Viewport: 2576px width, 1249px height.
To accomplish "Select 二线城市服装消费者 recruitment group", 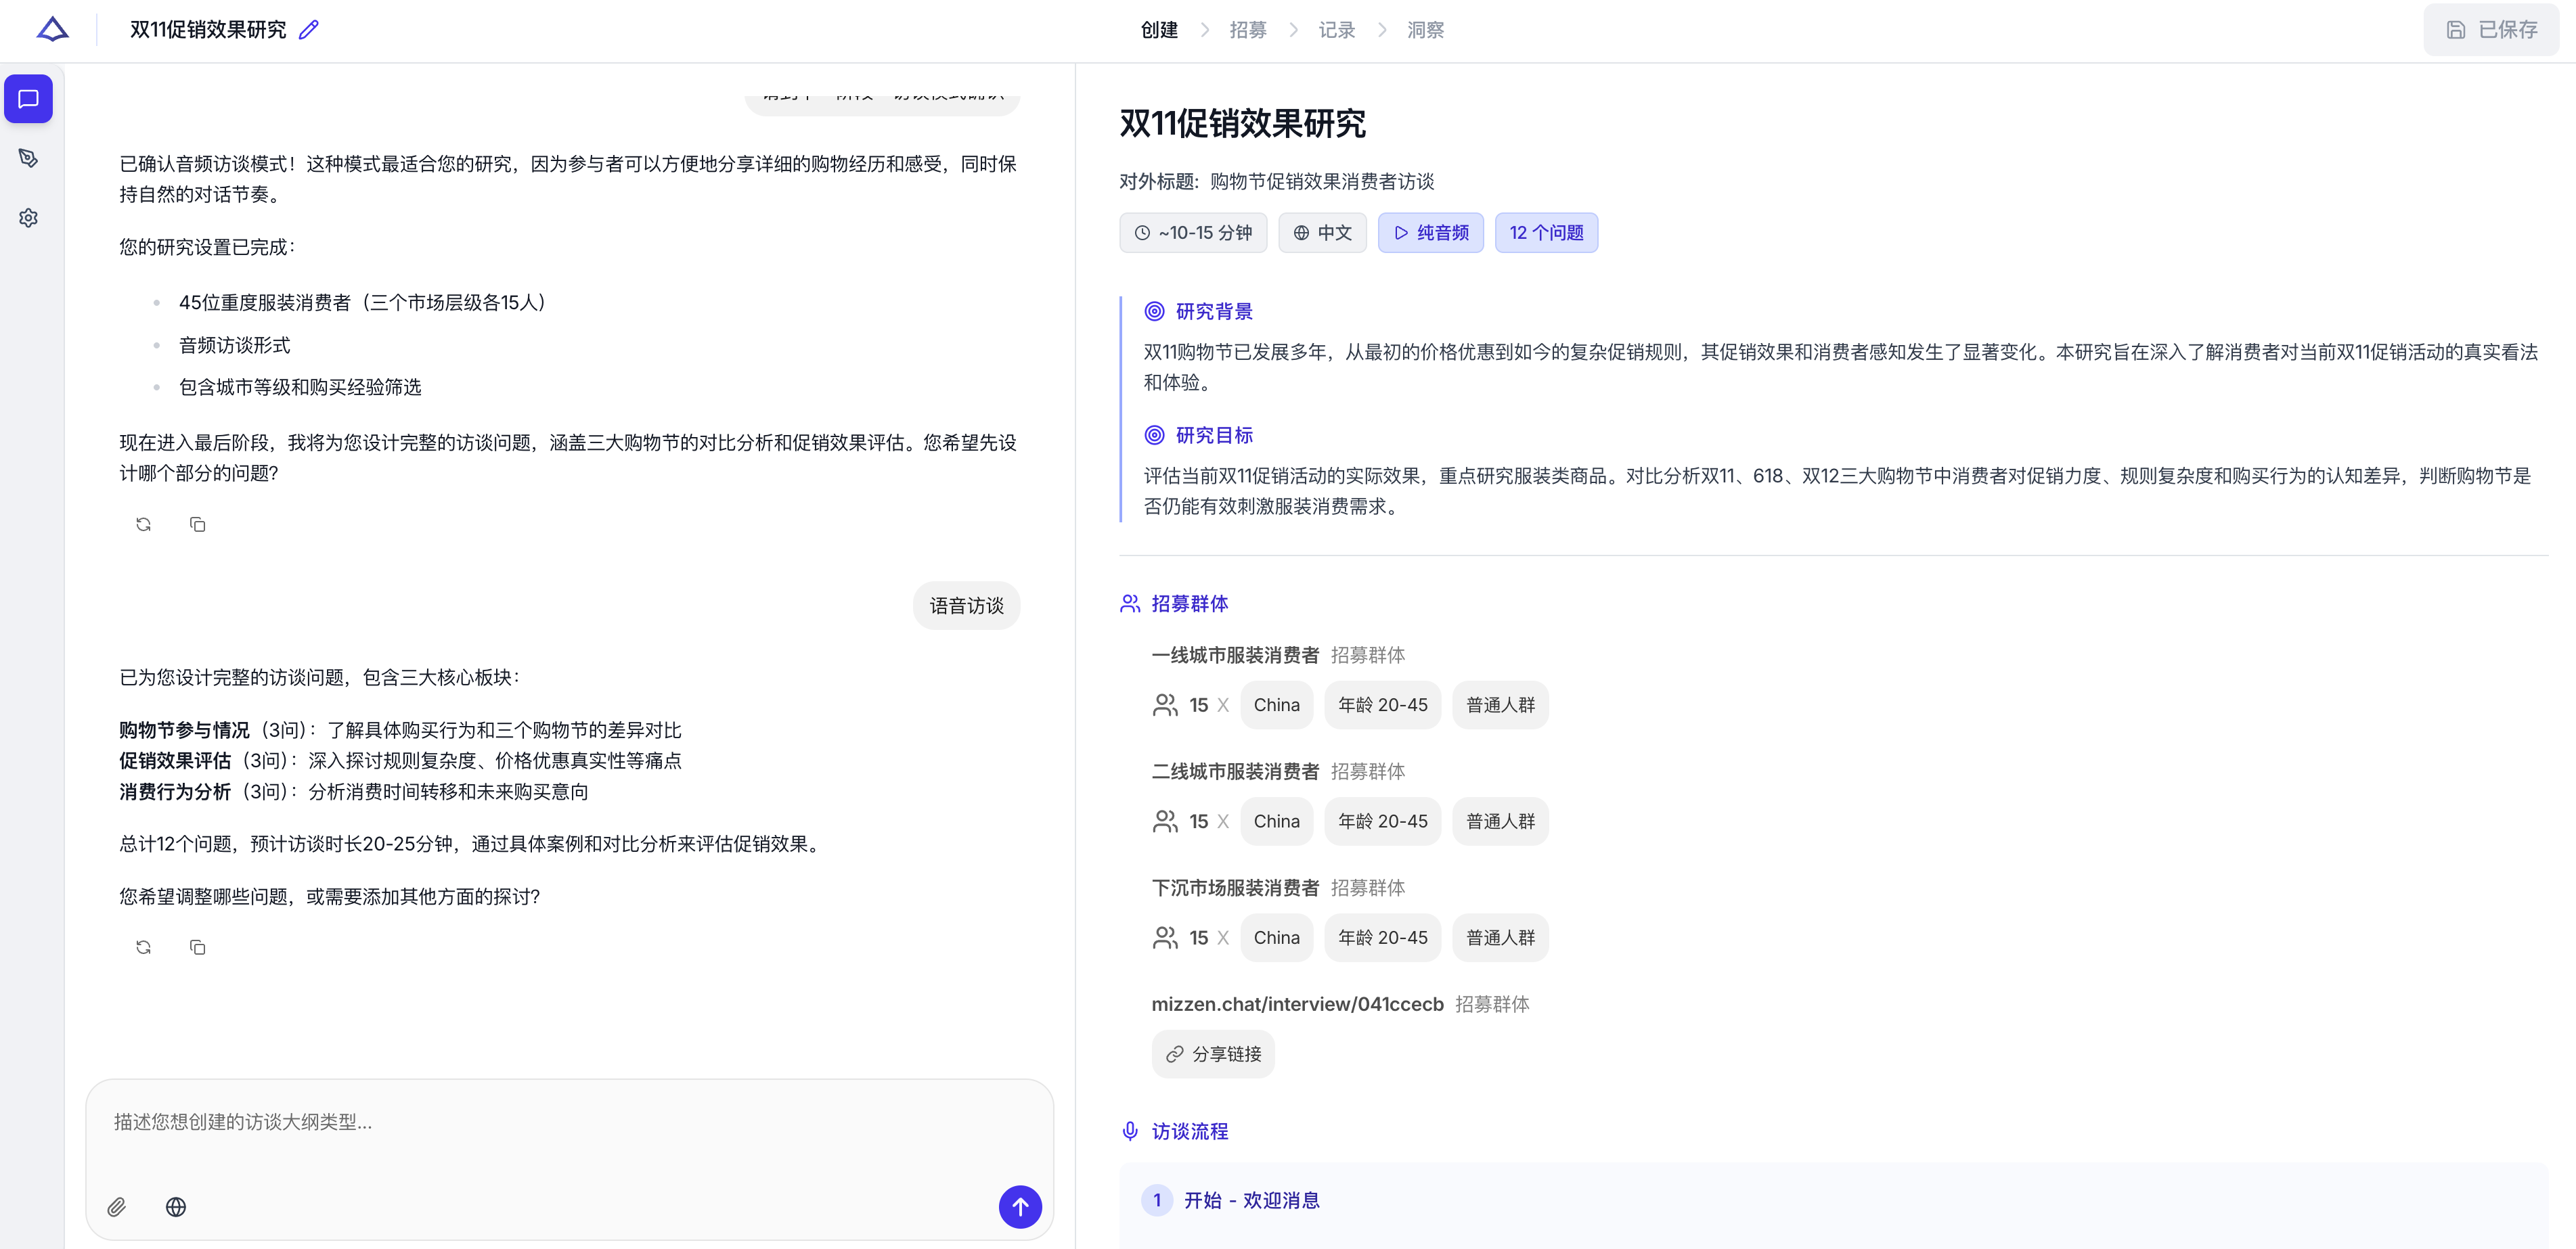I will [x=1235, y=771].
